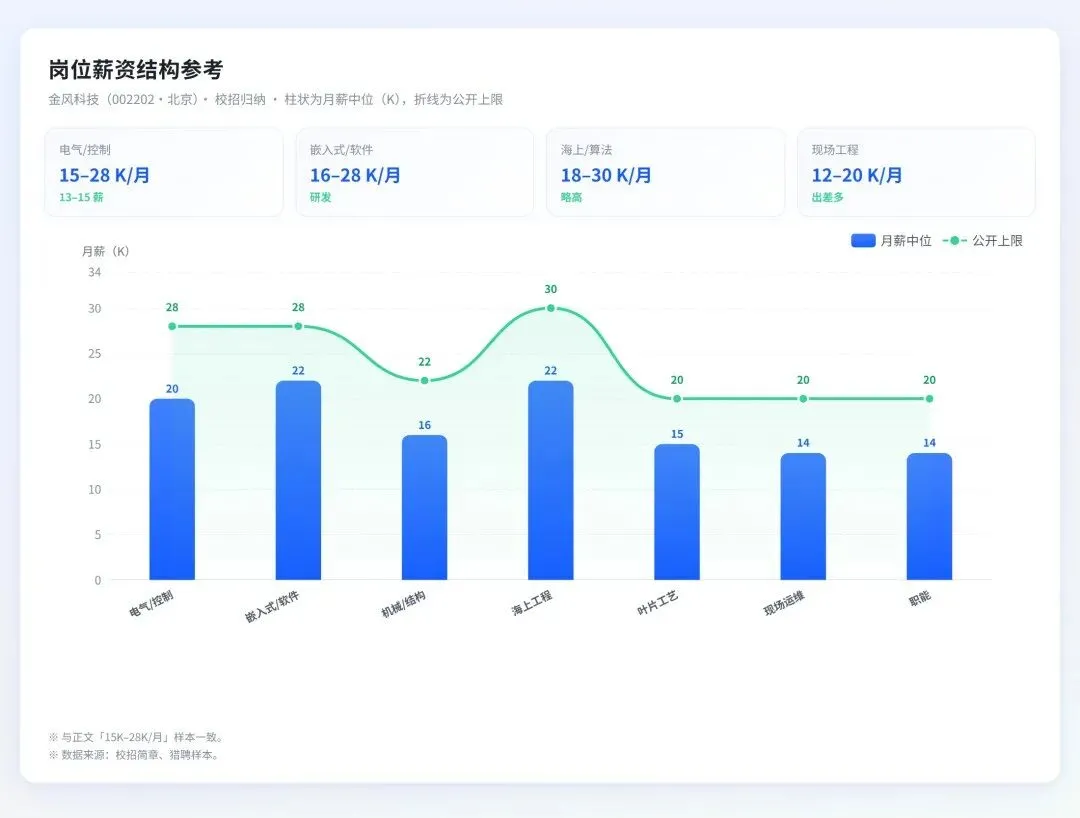1080x818 pixels.
Task: Click the 机械/结构 x-axis label
Action: pyautogui.click(x=403, y=604)
